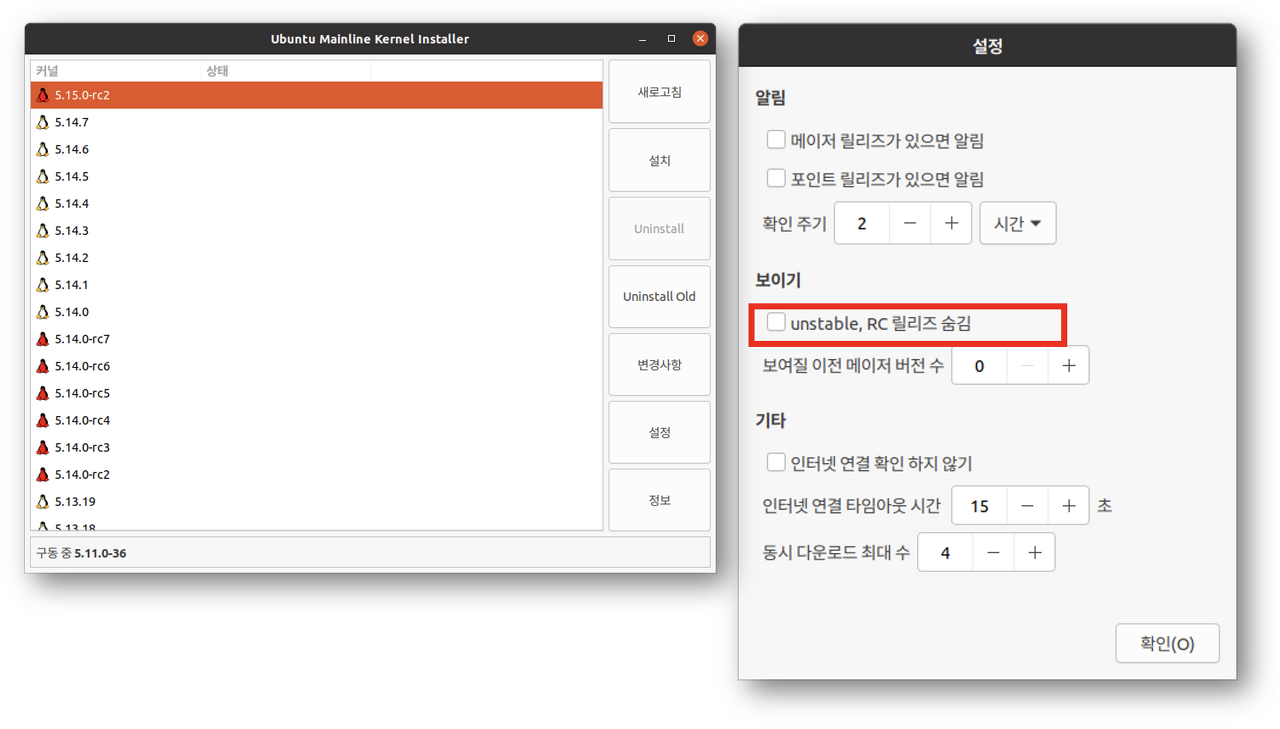Click the red penguin icon for 5.14.0-rc3

(42, 447)
